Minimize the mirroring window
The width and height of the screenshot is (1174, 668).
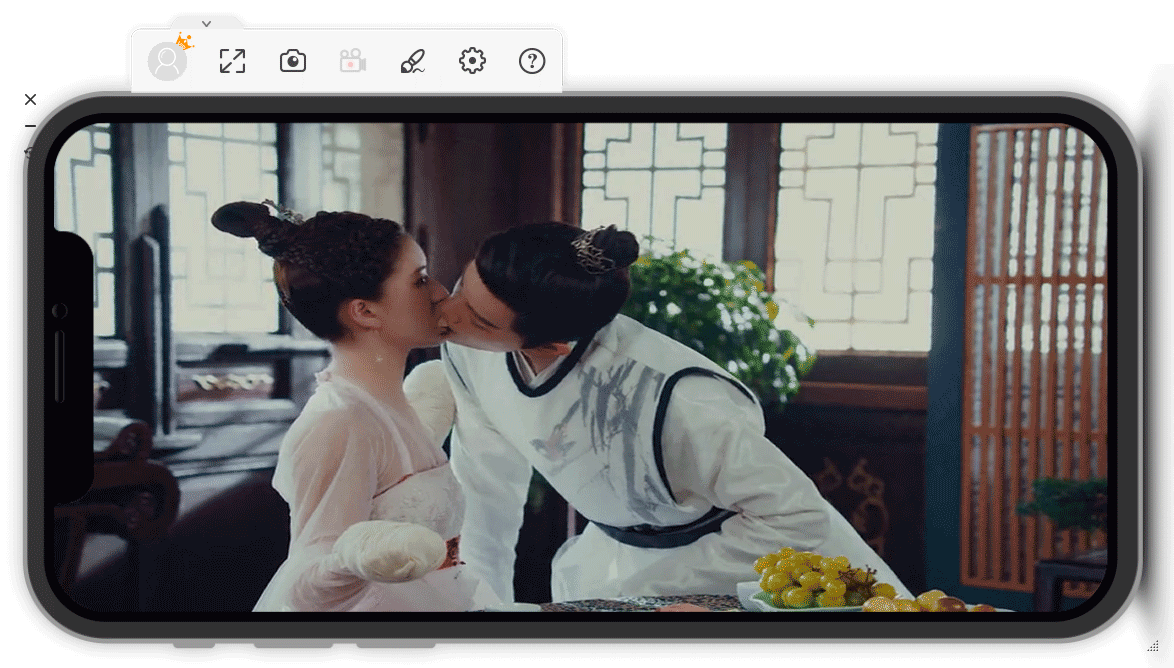point(30,126)
